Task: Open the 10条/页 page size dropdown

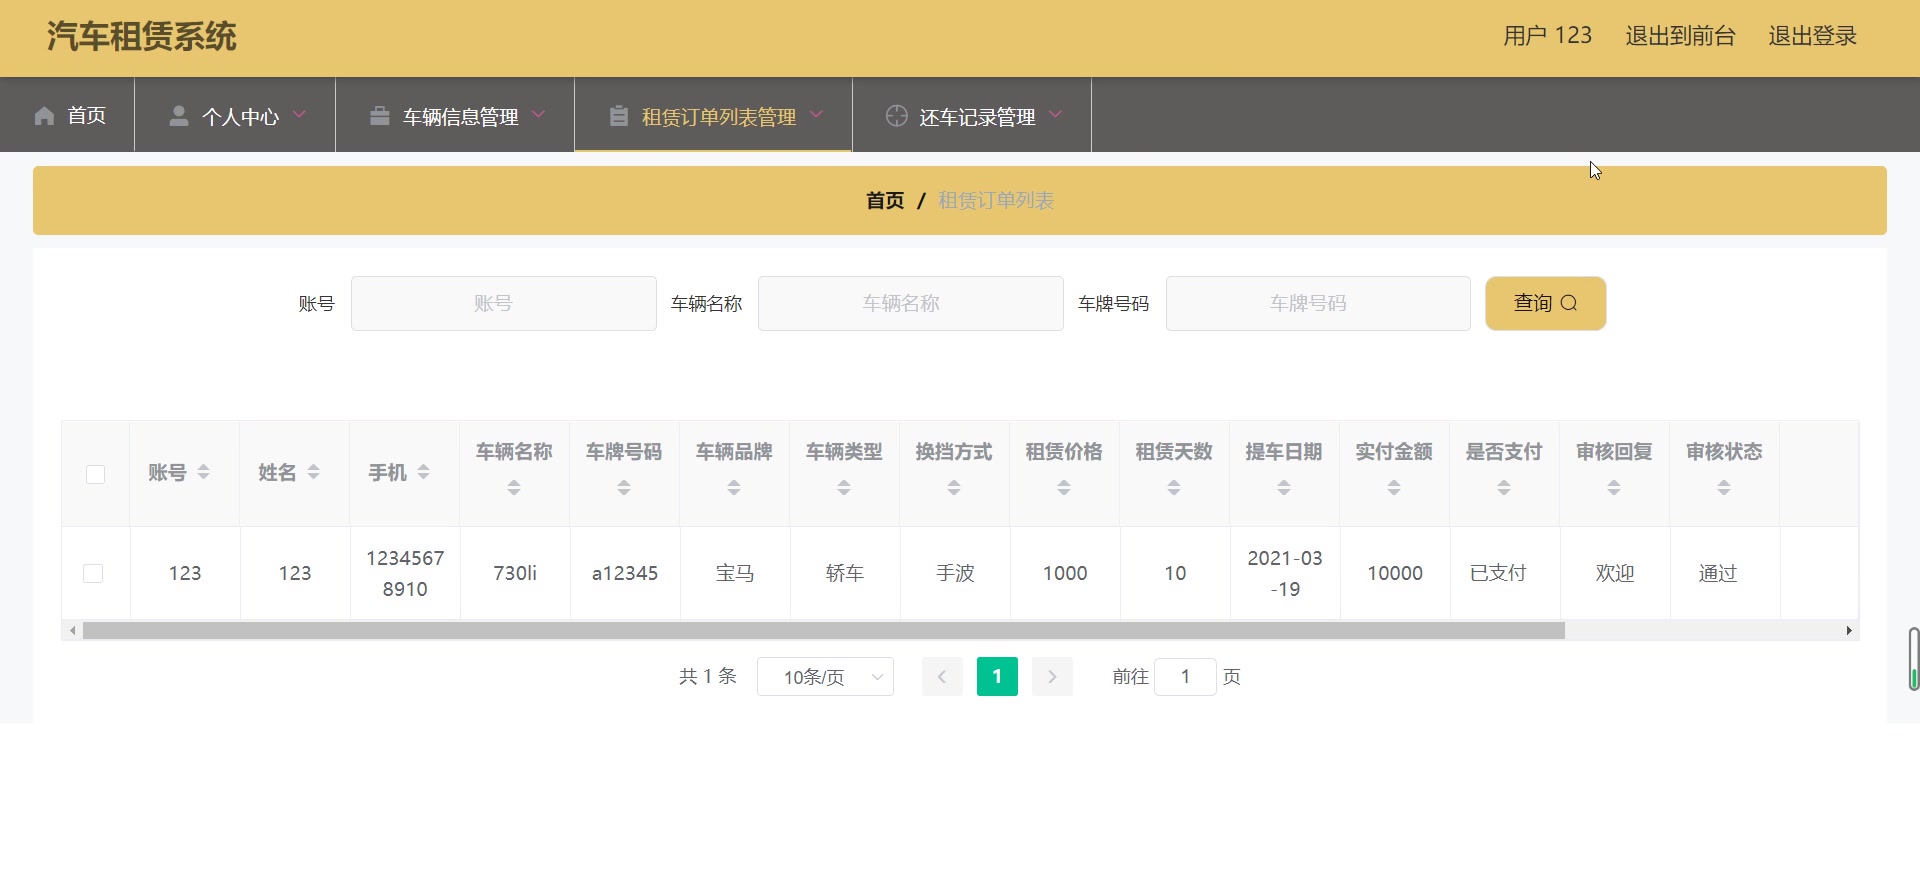Action: tap(825, 677)
